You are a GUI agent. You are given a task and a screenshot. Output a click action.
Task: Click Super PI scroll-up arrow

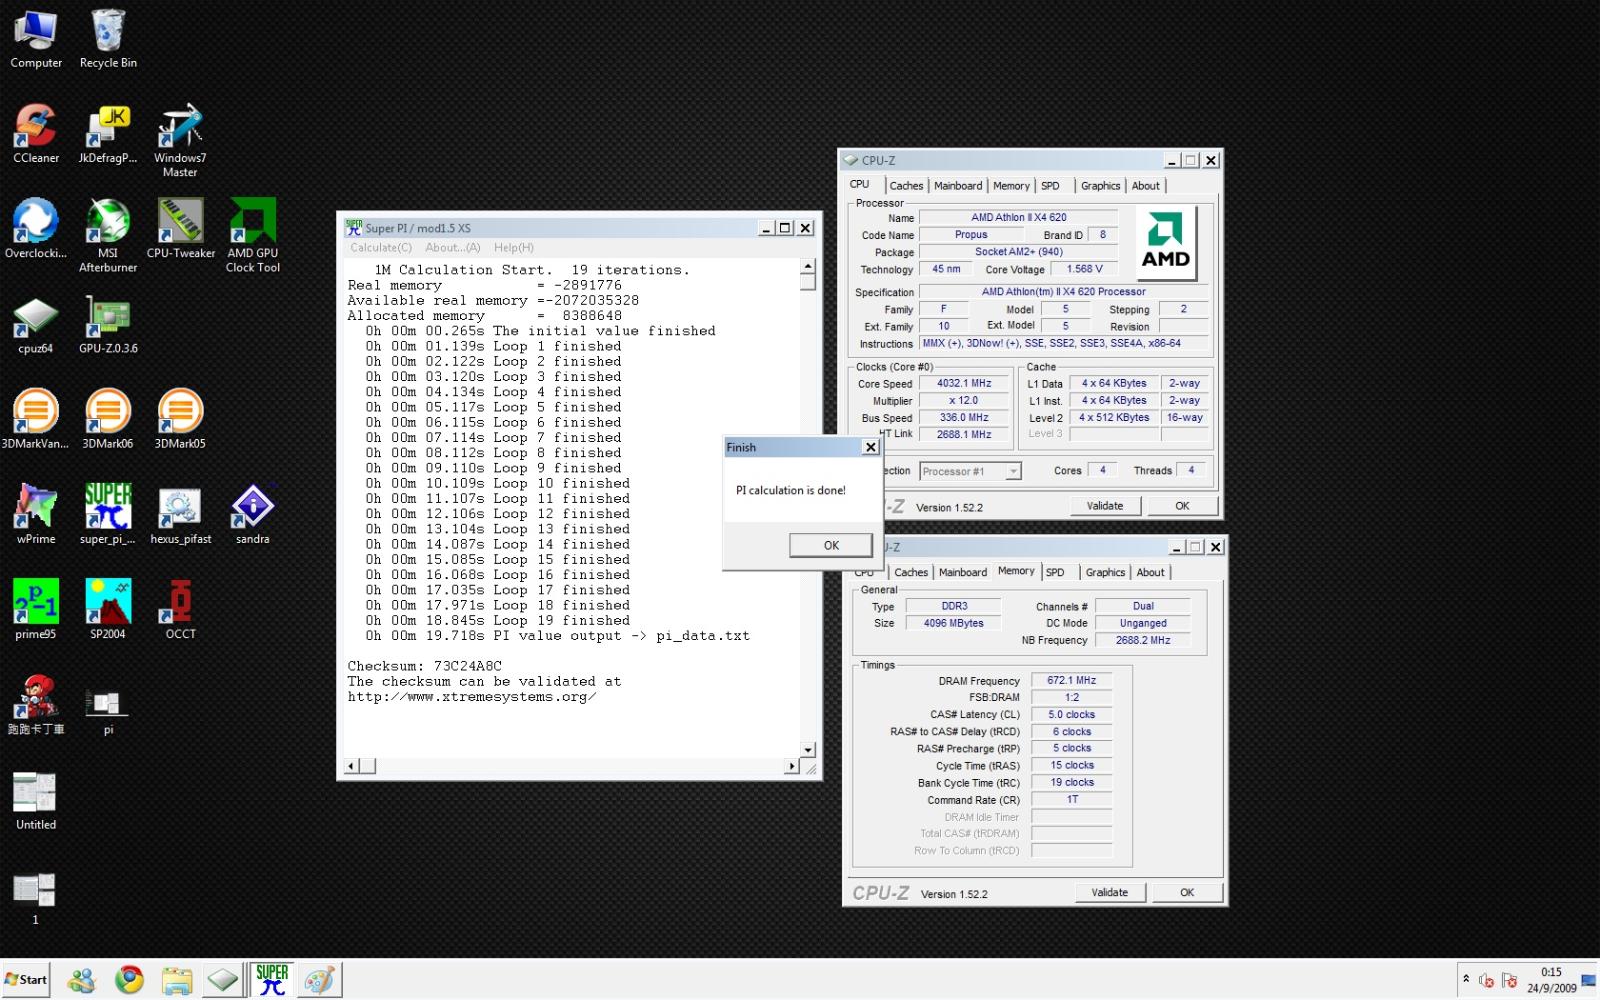pyautogui.click(x=808, y=267)
